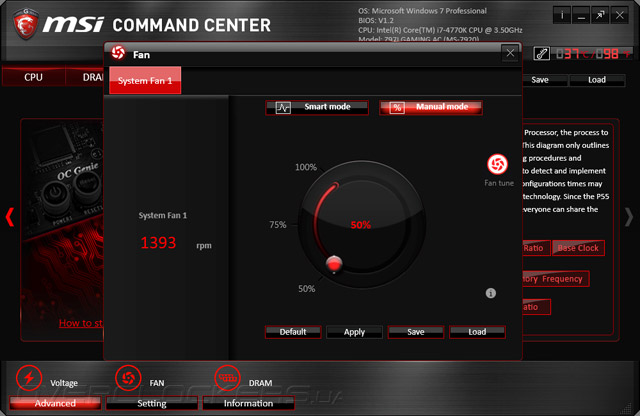
Task: Click the Base Clock button
Action: click(x=578, y=248)
